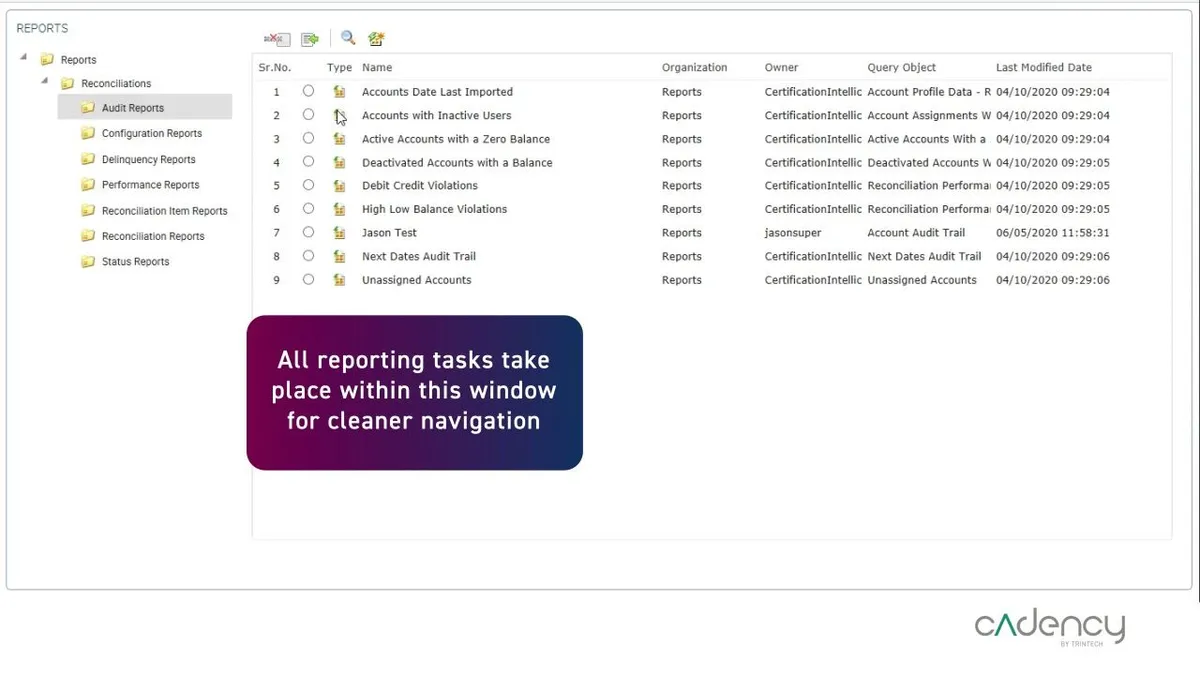Viewport: 1200px width, 675px height.
Task: Select radio button for Unassigned Accounts
Action: [x=308, y=279]
